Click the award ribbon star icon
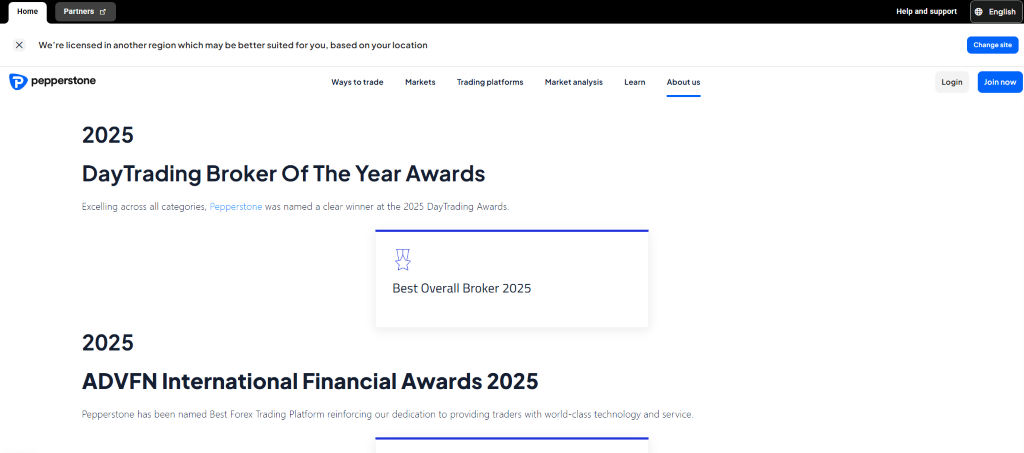 [402, 260]
